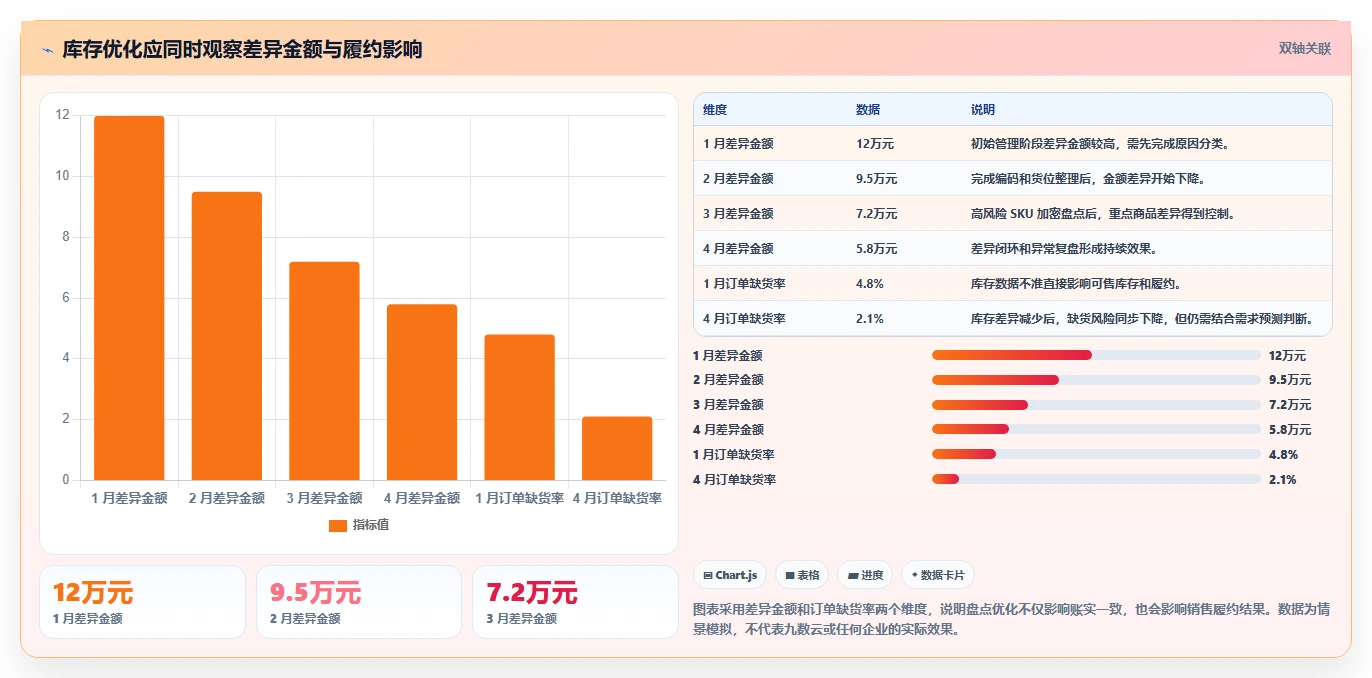Click the chart bar for 2 月差异金额
This screenshot has width=1372, height=678.
pos(227,336)
